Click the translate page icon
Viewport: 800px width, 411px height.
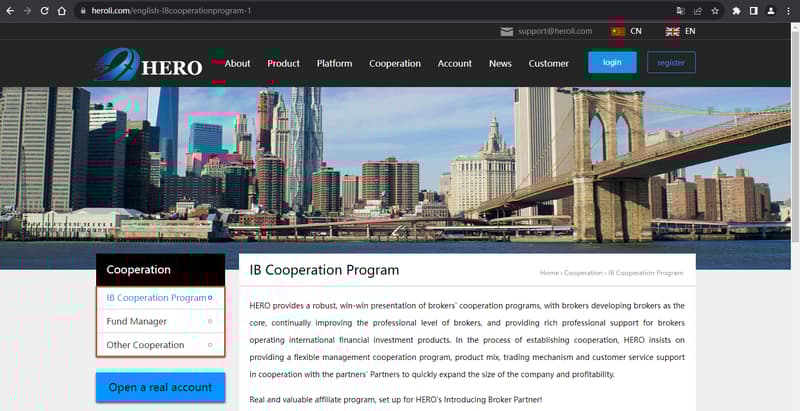point(680,11)
